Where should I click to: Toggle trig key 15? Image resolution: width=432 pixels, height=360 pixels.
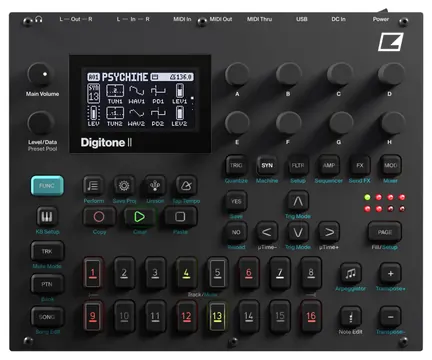tap(280, 316)
